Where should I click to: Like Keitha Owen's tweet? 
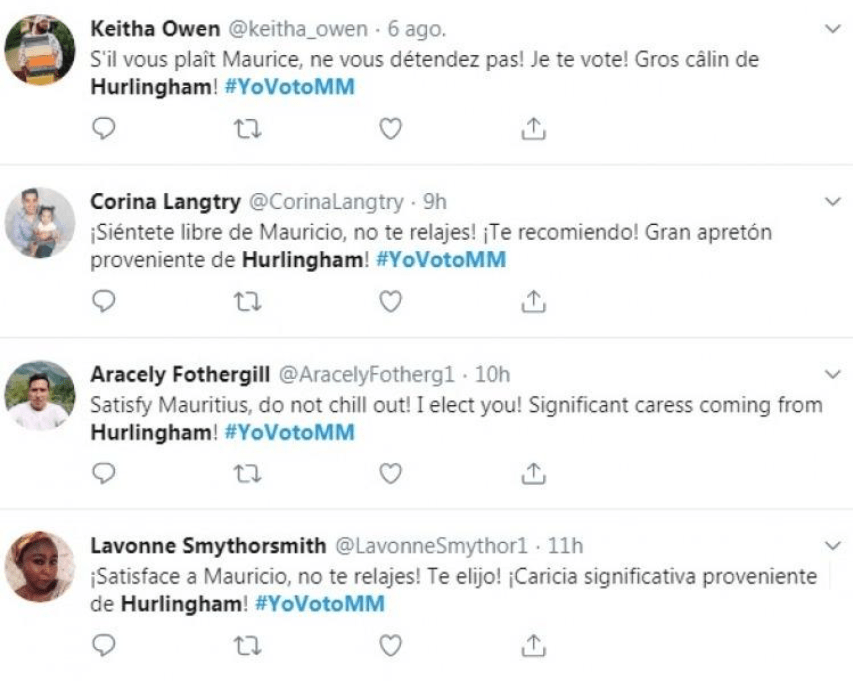point(391,128)
